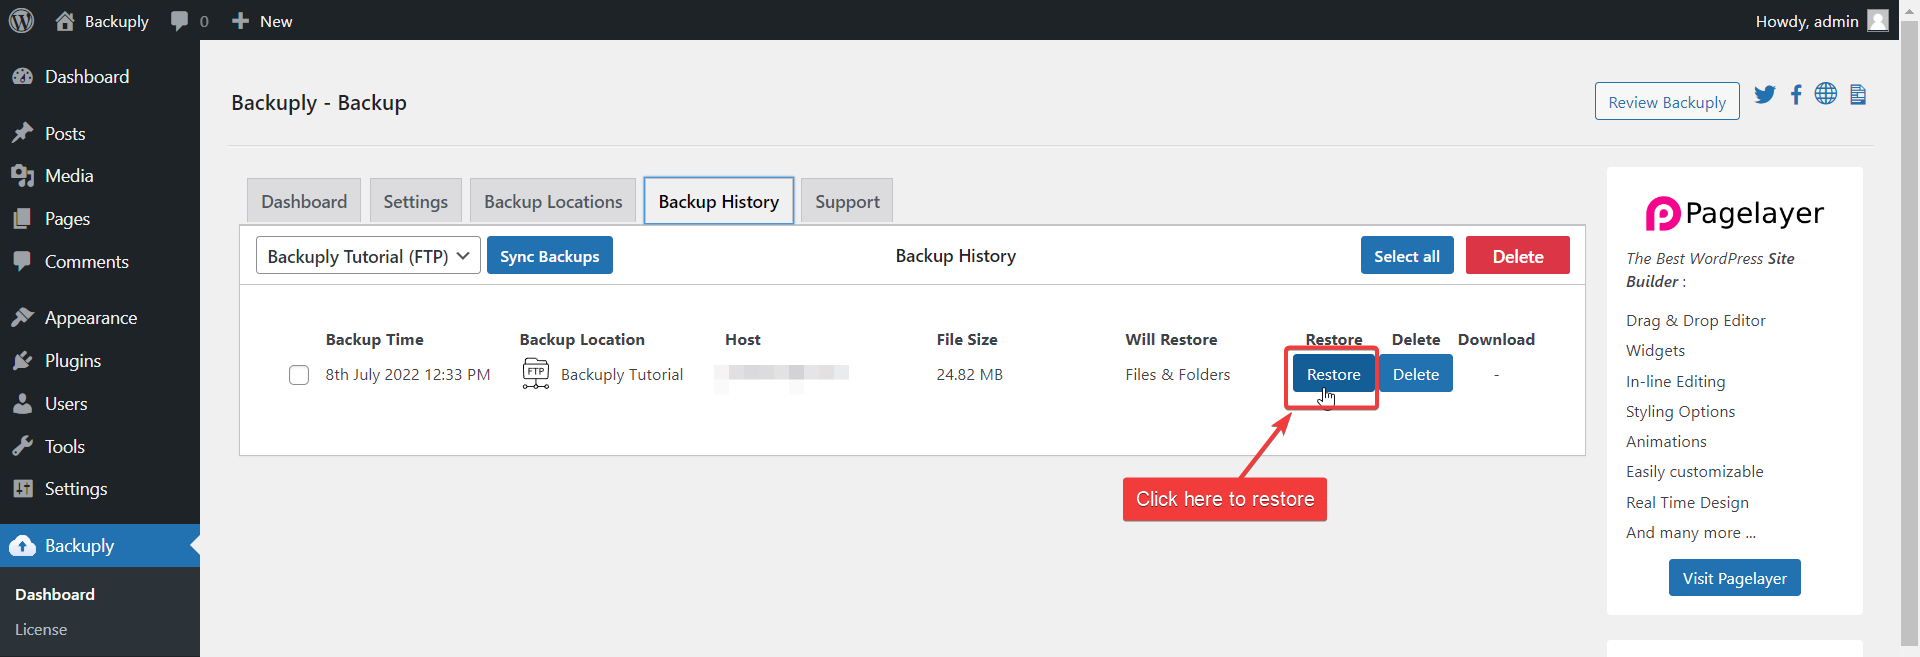Click the FTP location icon in backup row
This screenshot has height=657, width=1920.
[536, 373]
